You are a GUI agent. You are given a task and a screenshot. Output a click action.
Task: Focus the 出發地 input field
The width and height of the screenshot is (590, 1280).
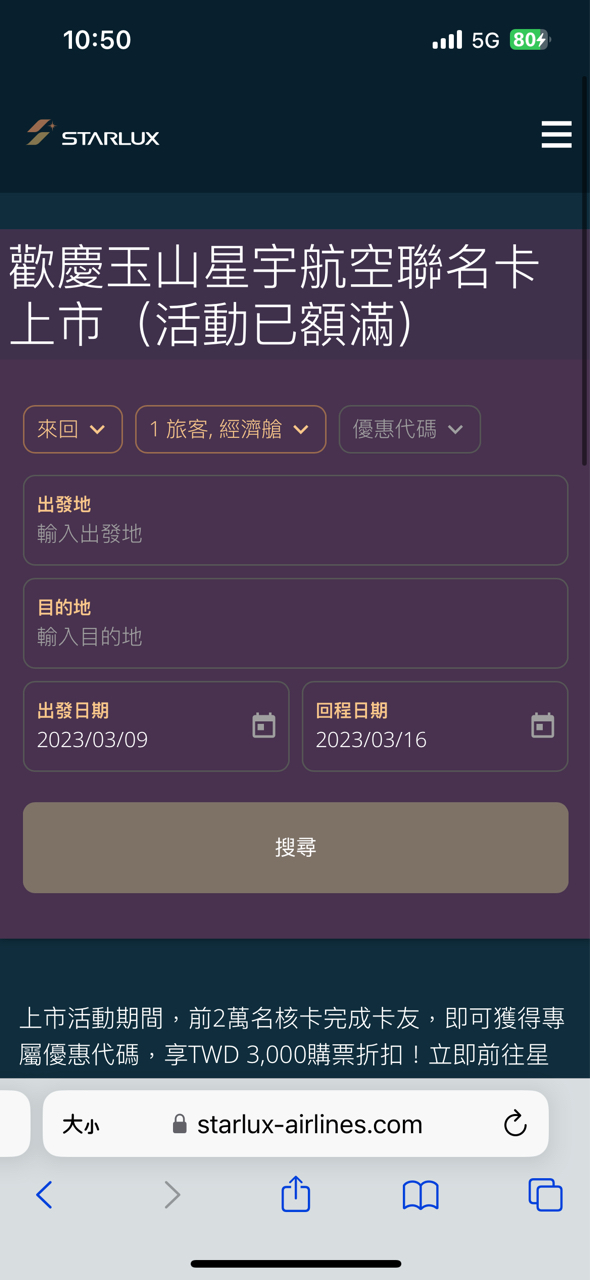296,520
